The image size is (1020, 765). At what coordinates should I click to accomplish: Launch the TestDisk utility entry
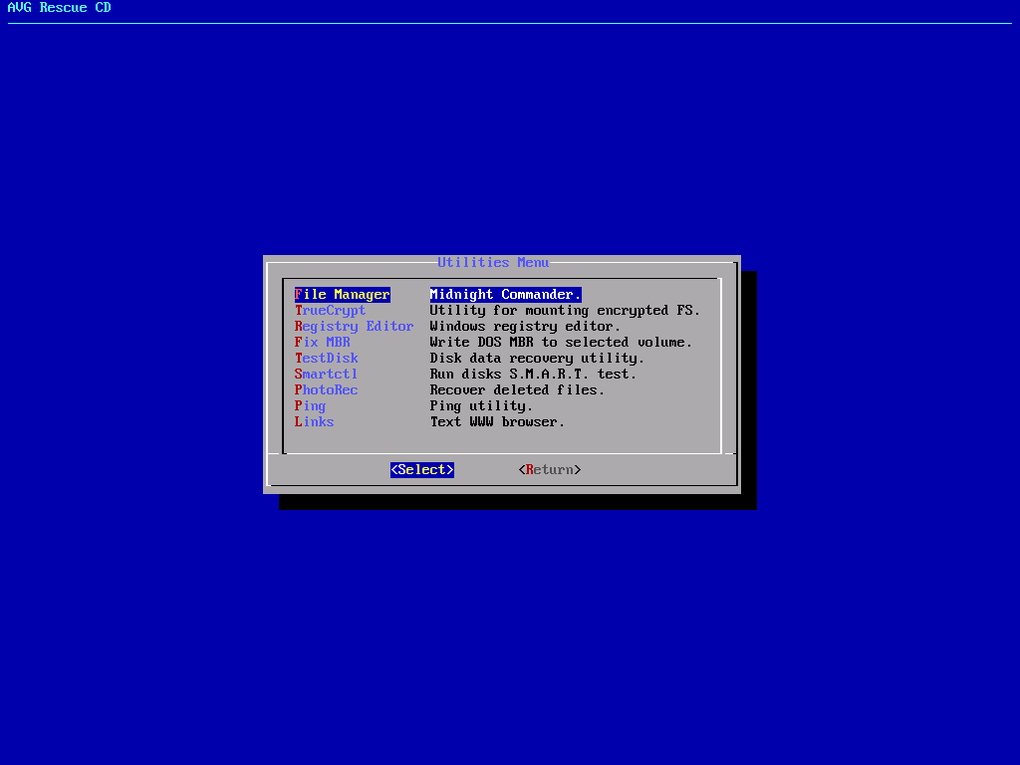[326, 358]
